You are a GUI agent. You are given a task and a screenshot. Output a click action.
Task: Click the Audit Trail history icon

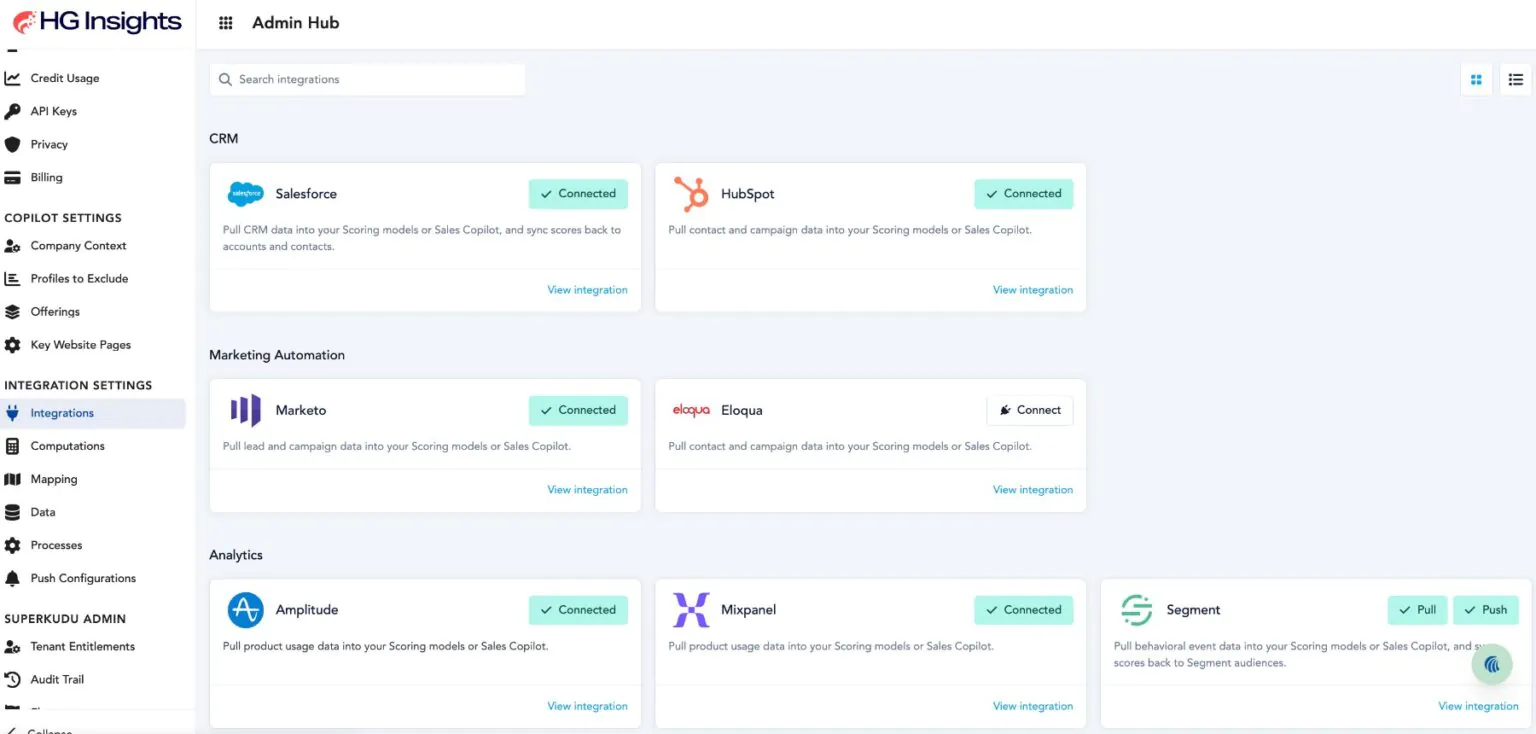[12, 679]
